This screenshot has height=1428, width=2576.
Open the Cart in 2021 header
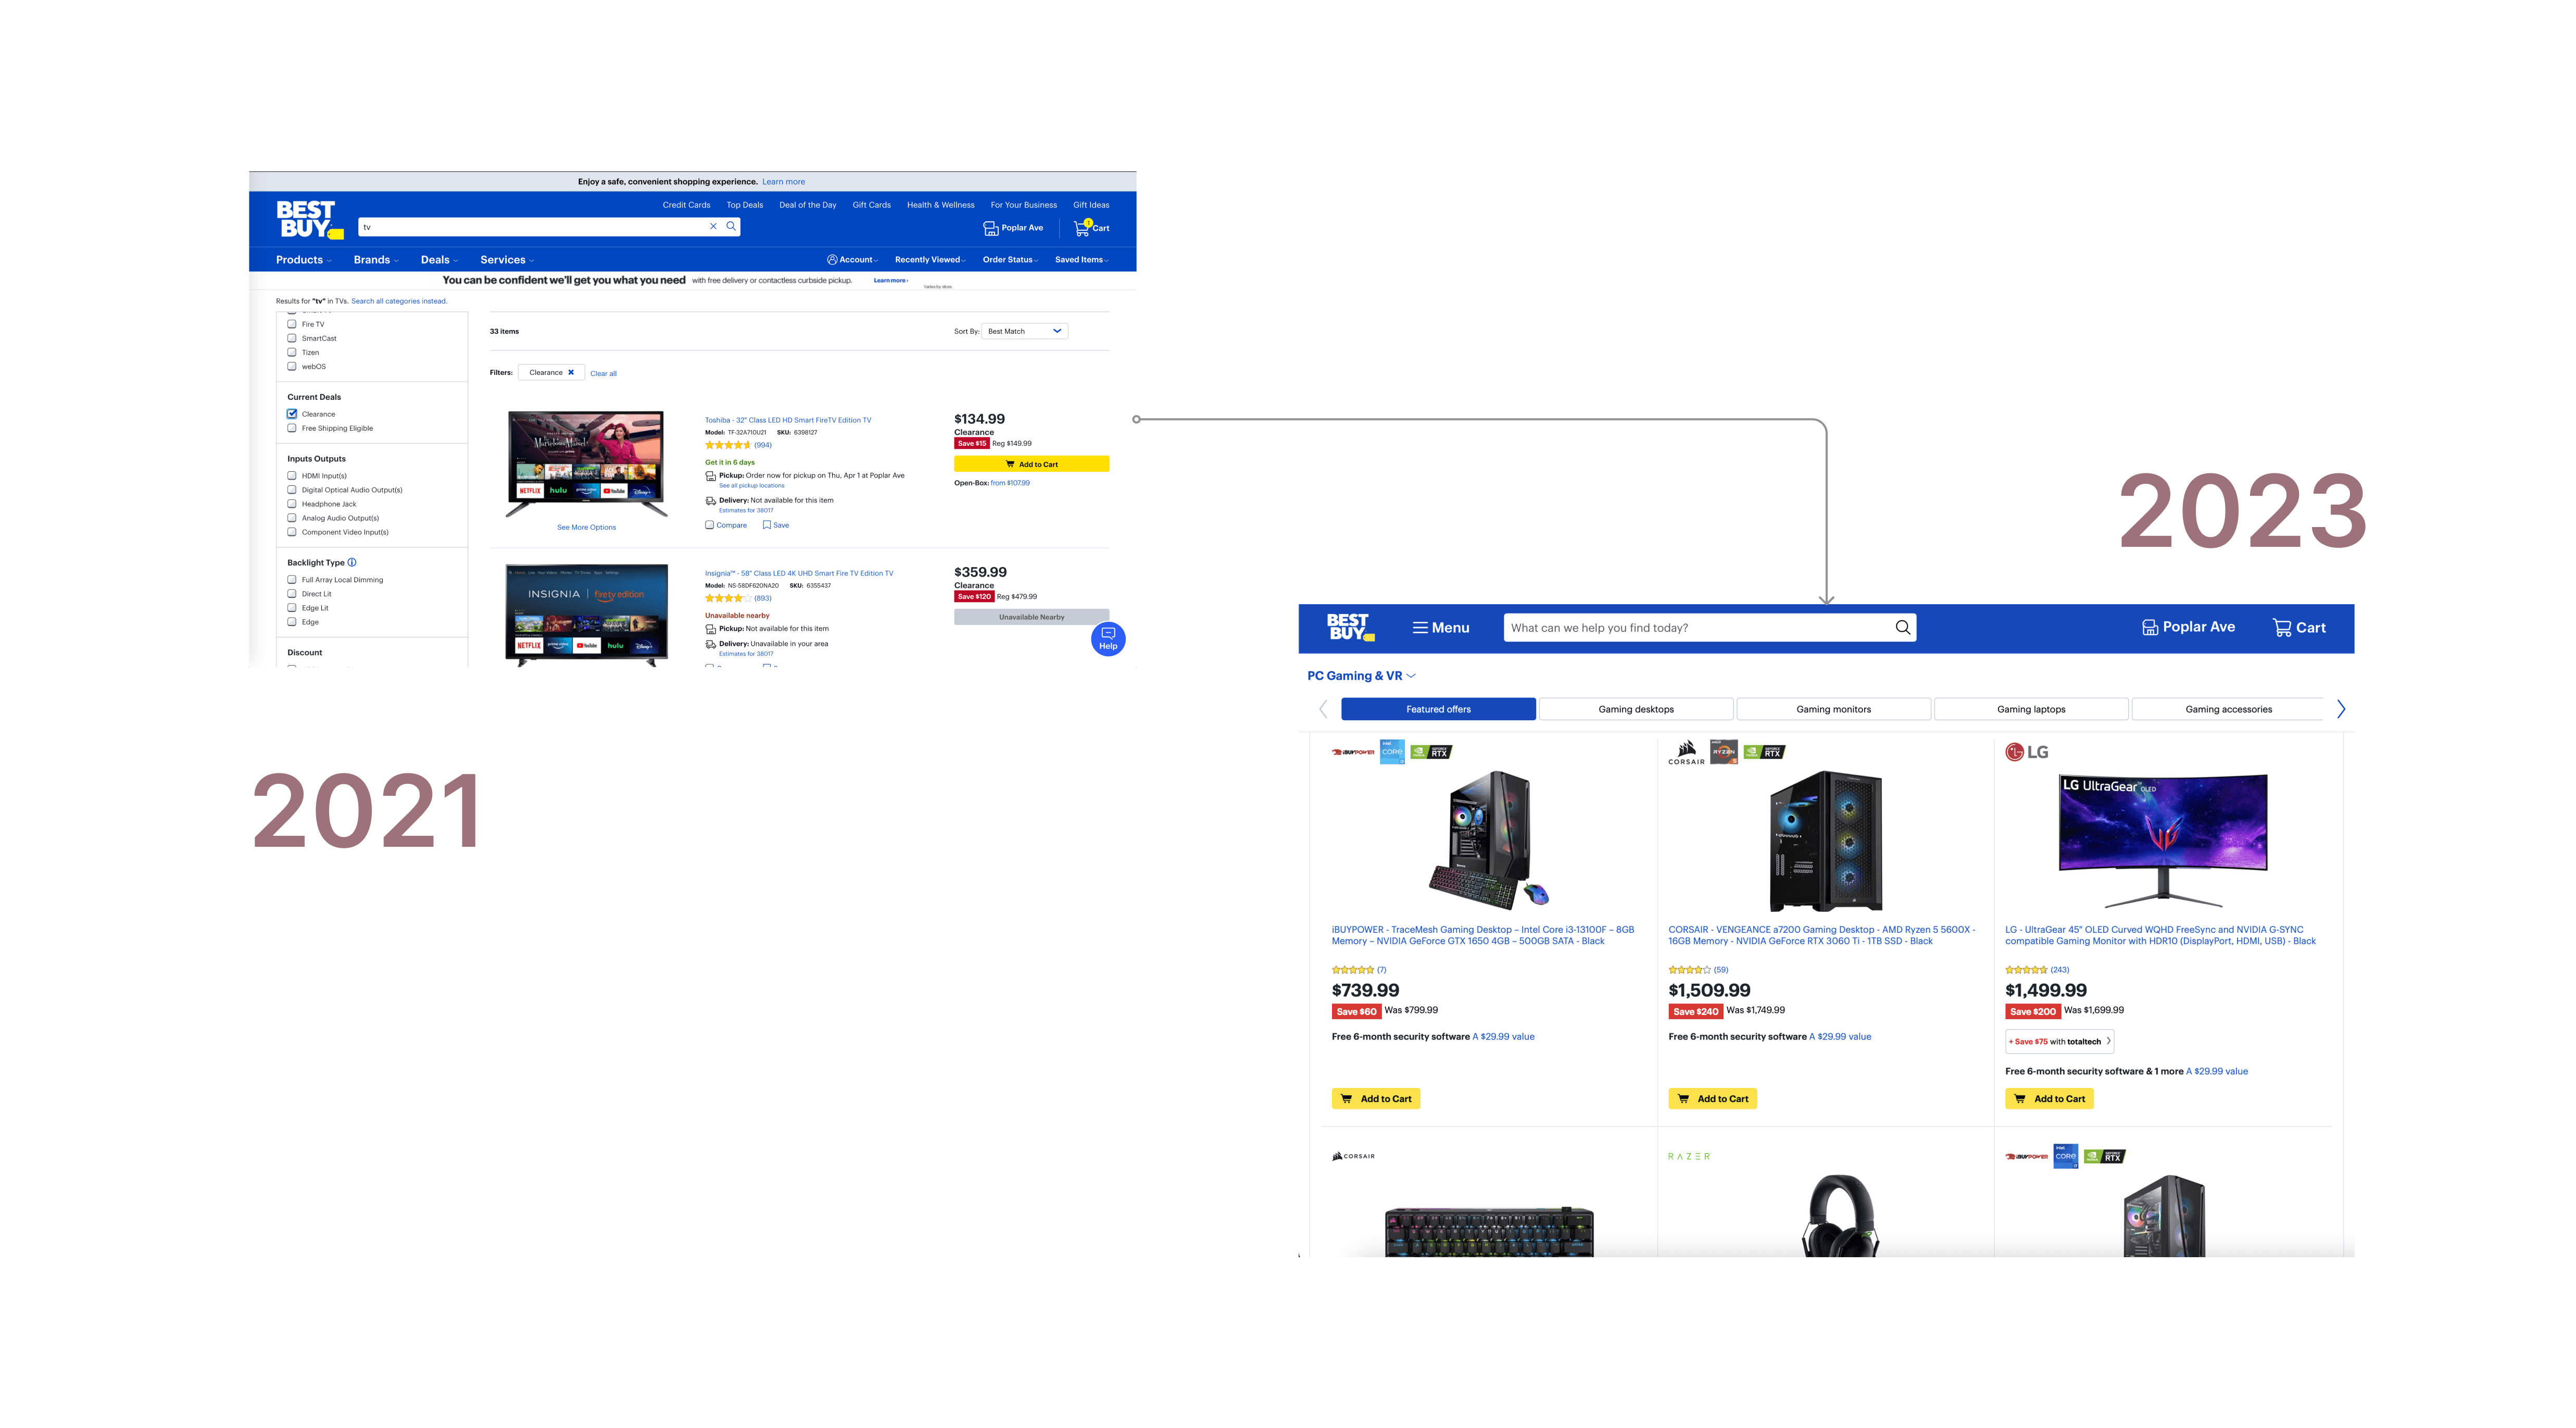click(x=1091, y=227)
